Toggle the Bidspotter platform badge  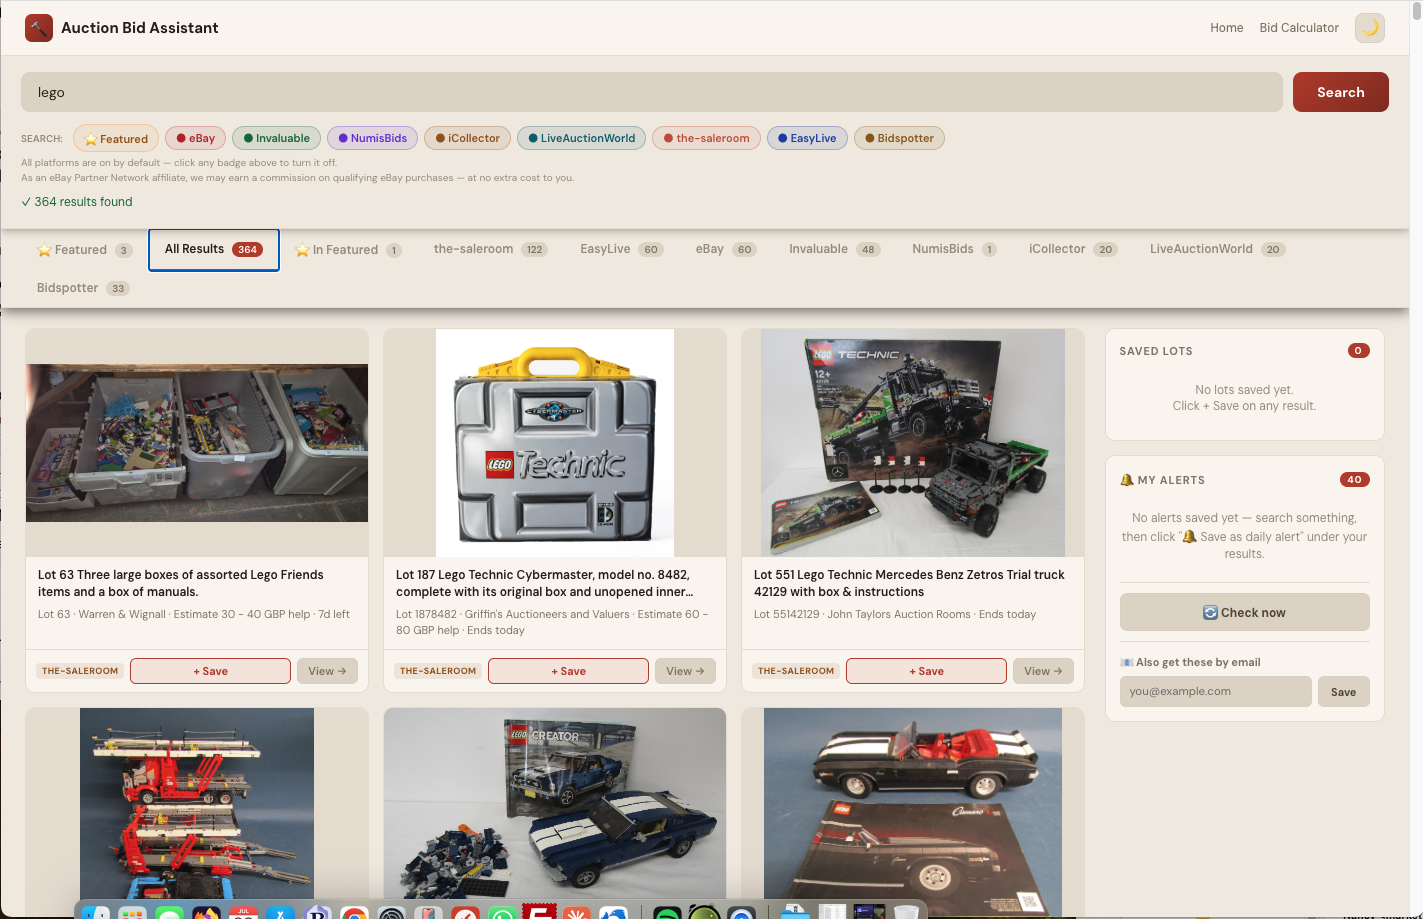899,138
